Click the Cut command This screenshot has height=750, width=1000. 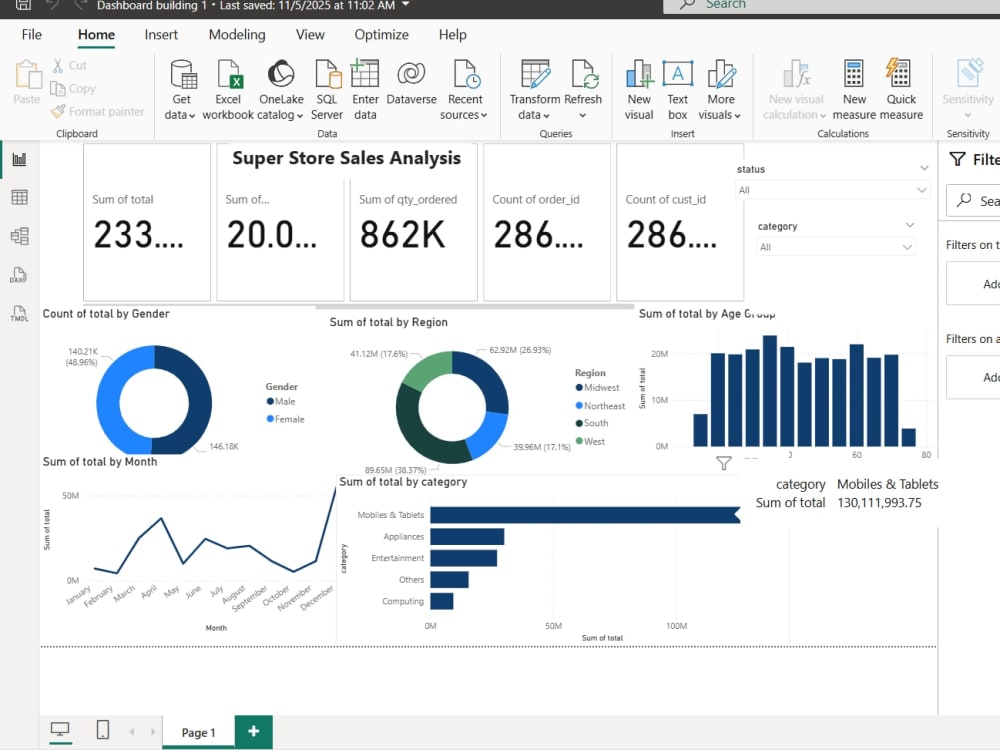(x=70, y=65)
